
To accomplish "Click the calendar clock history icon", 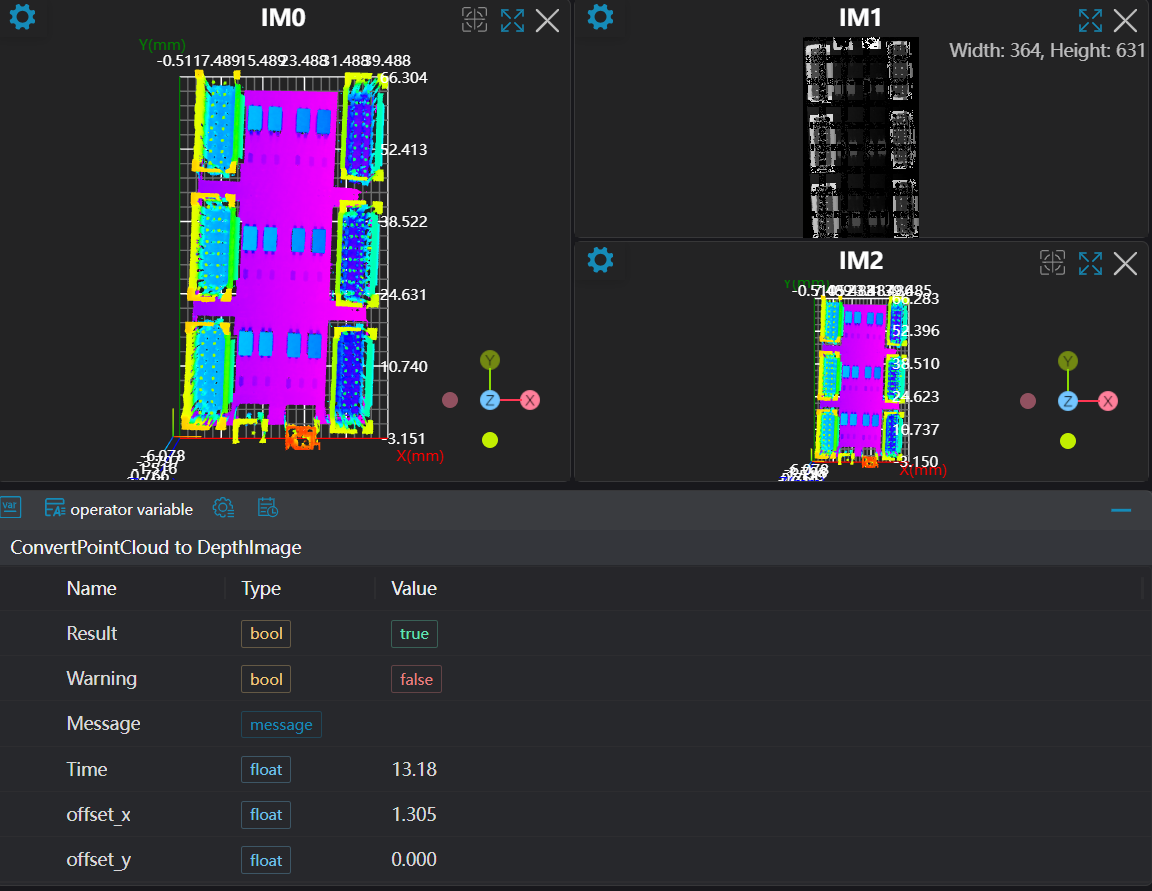I will 267,508.
